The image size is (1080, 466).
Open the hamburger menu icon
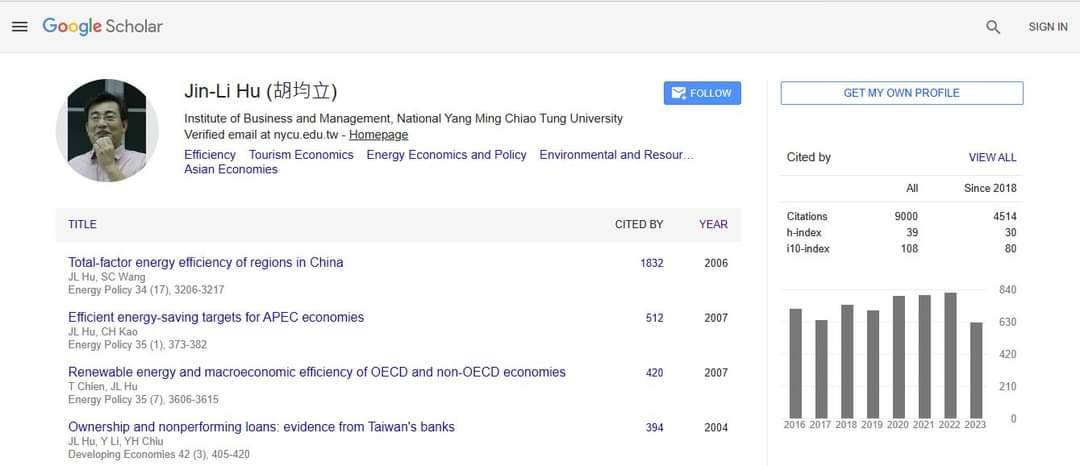(x=19, y=27)
